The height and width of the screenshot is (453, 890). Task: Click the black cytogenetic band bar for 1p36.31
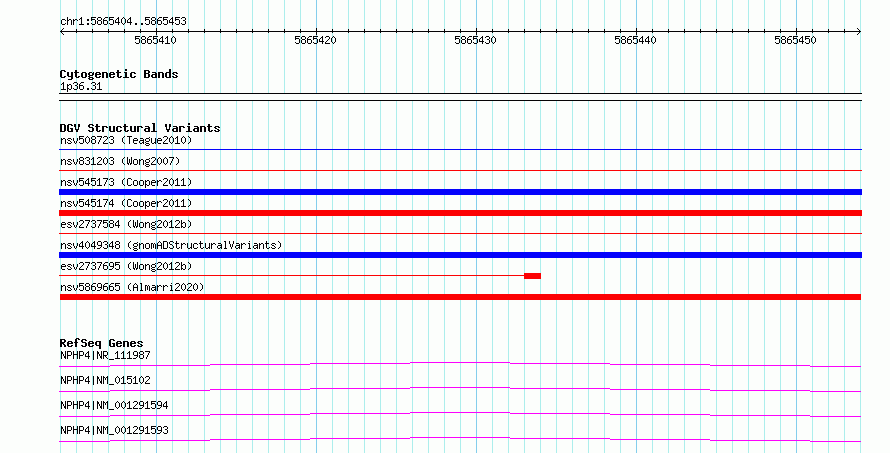[460, 97]
